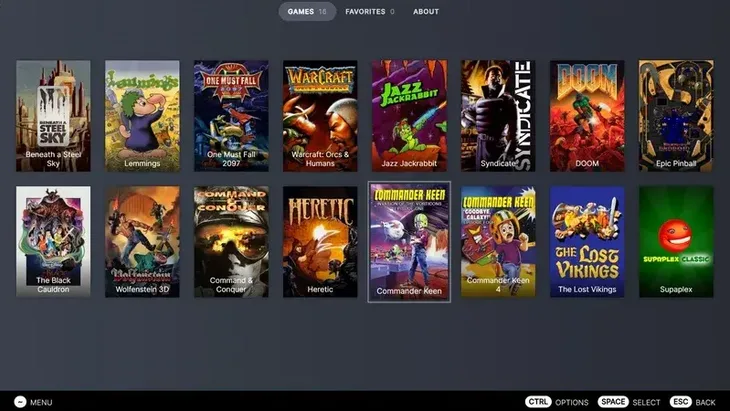Choose One Must Fall 2097 cover
This screenshot has height=411, width=730.
(x=231, y=116)
